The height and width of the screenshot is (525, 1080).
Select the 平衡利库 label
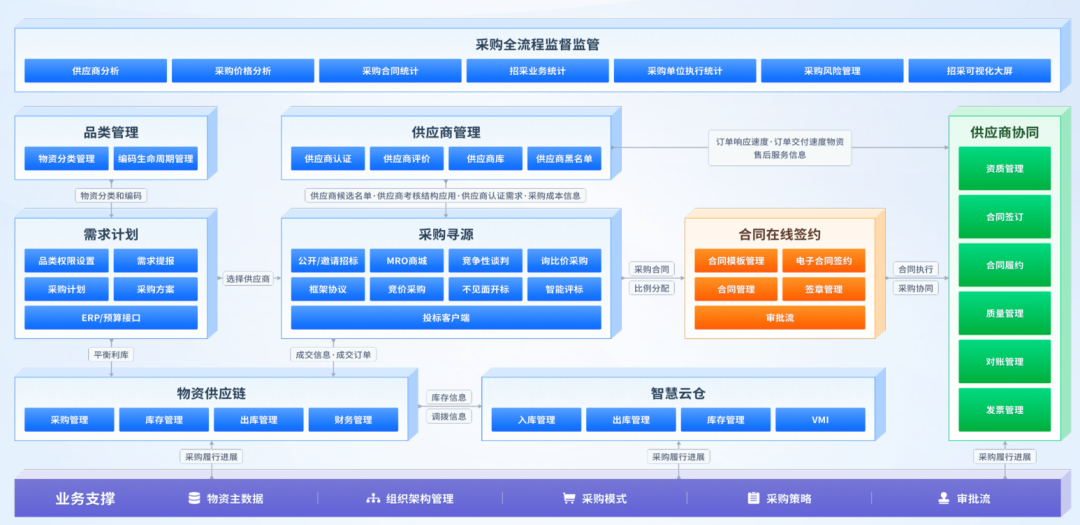[x=111, y=355]
